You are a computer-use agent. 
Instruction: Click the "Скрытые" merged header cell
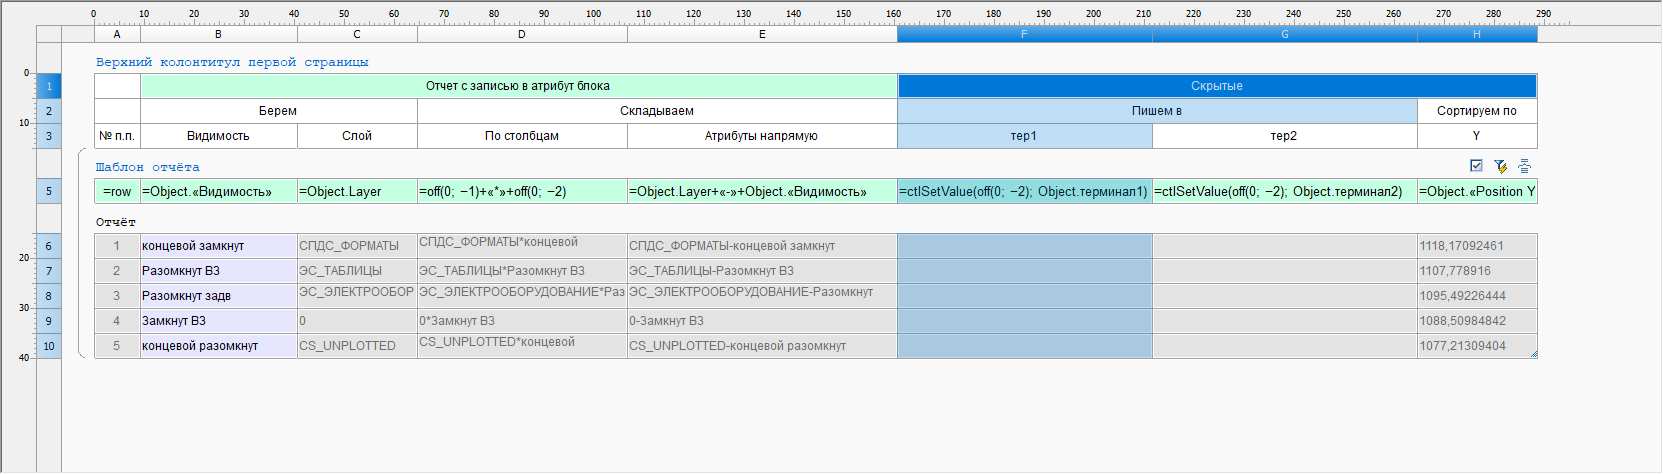tap(1216, 86)
